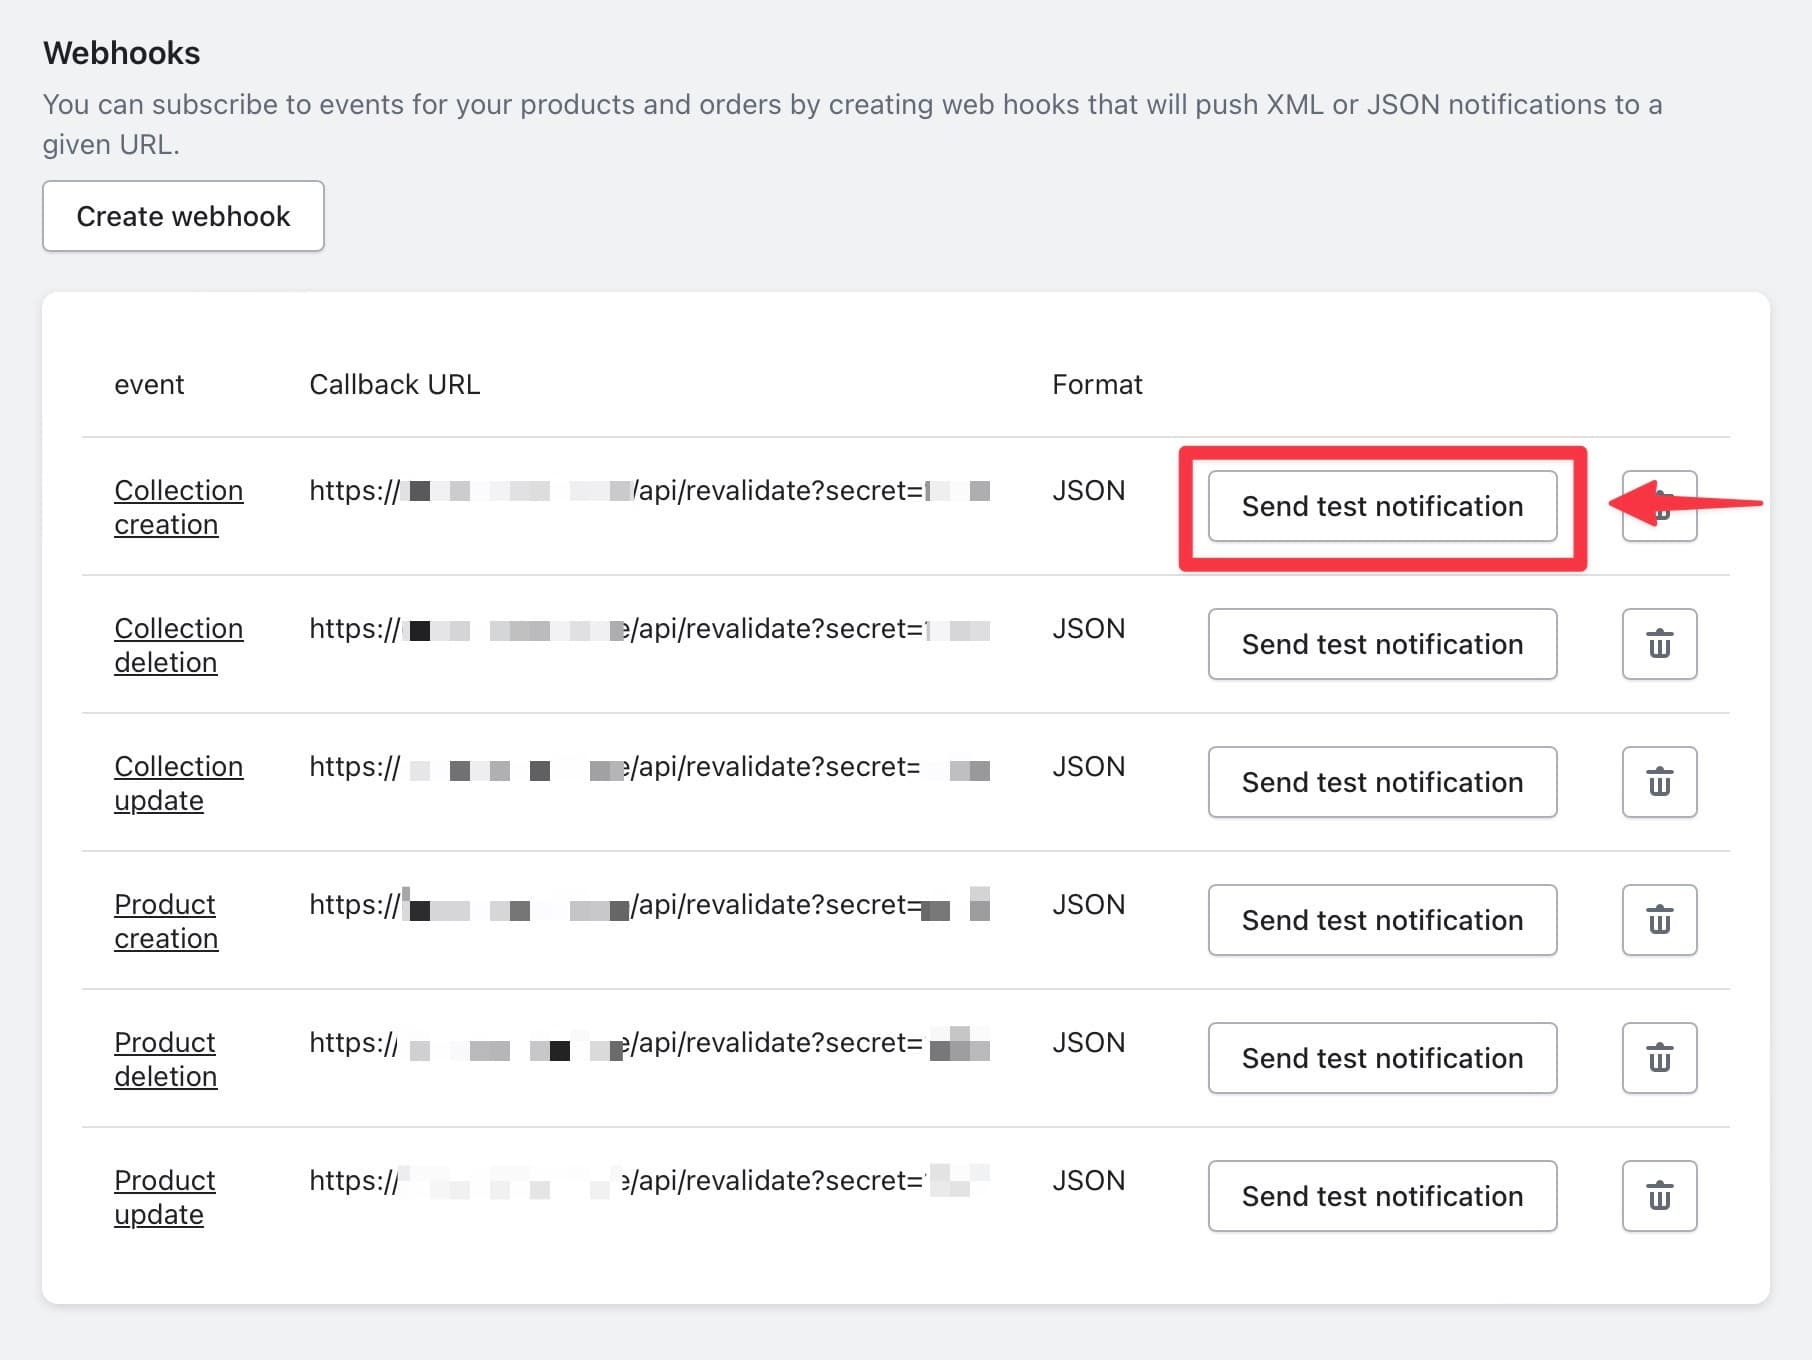The image size is (1812, 1360).
Task: Open the Product deletion event details
Action: tap(165, 1058)
